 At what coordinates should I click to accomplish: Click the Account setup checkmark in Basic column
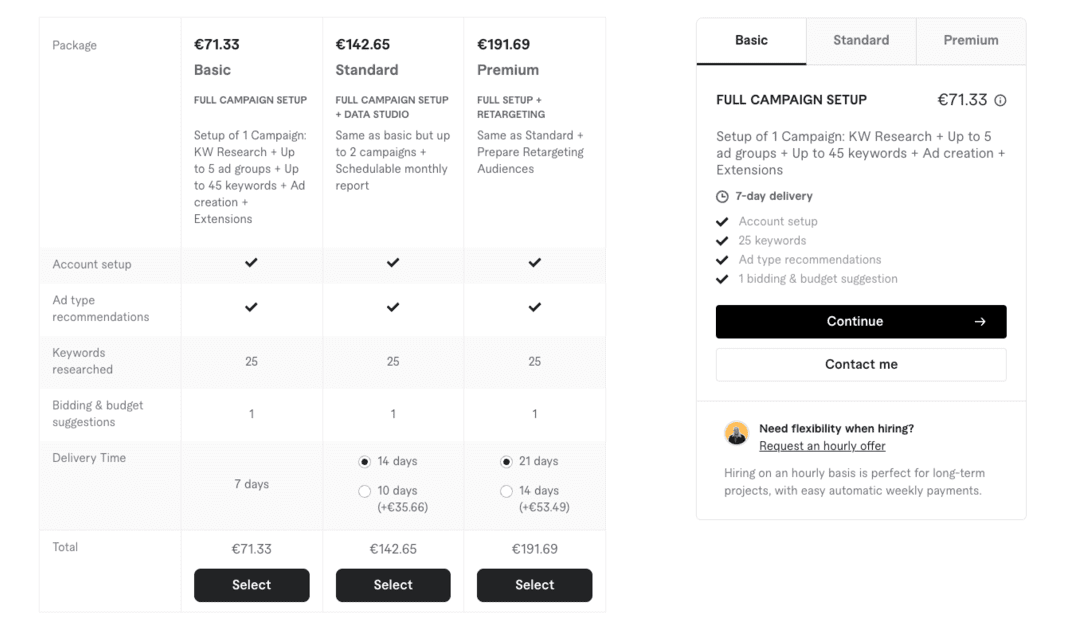(x=251, y=263)
